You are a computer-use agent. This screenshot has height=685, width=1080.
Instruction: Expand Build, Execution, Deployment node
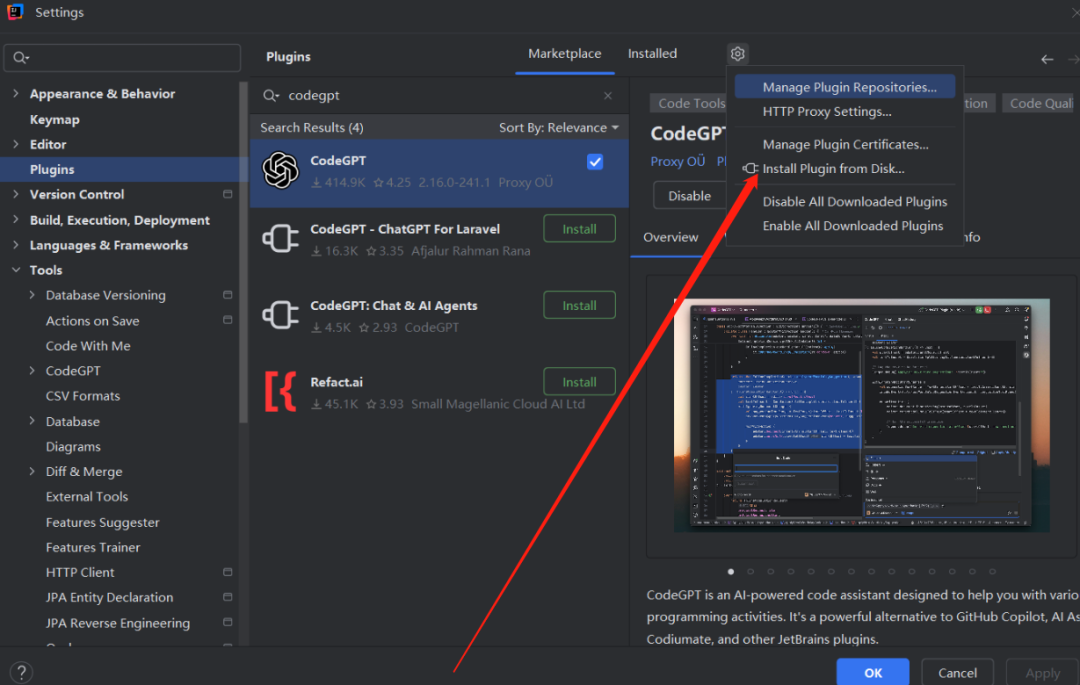click(x=16, y=220)
